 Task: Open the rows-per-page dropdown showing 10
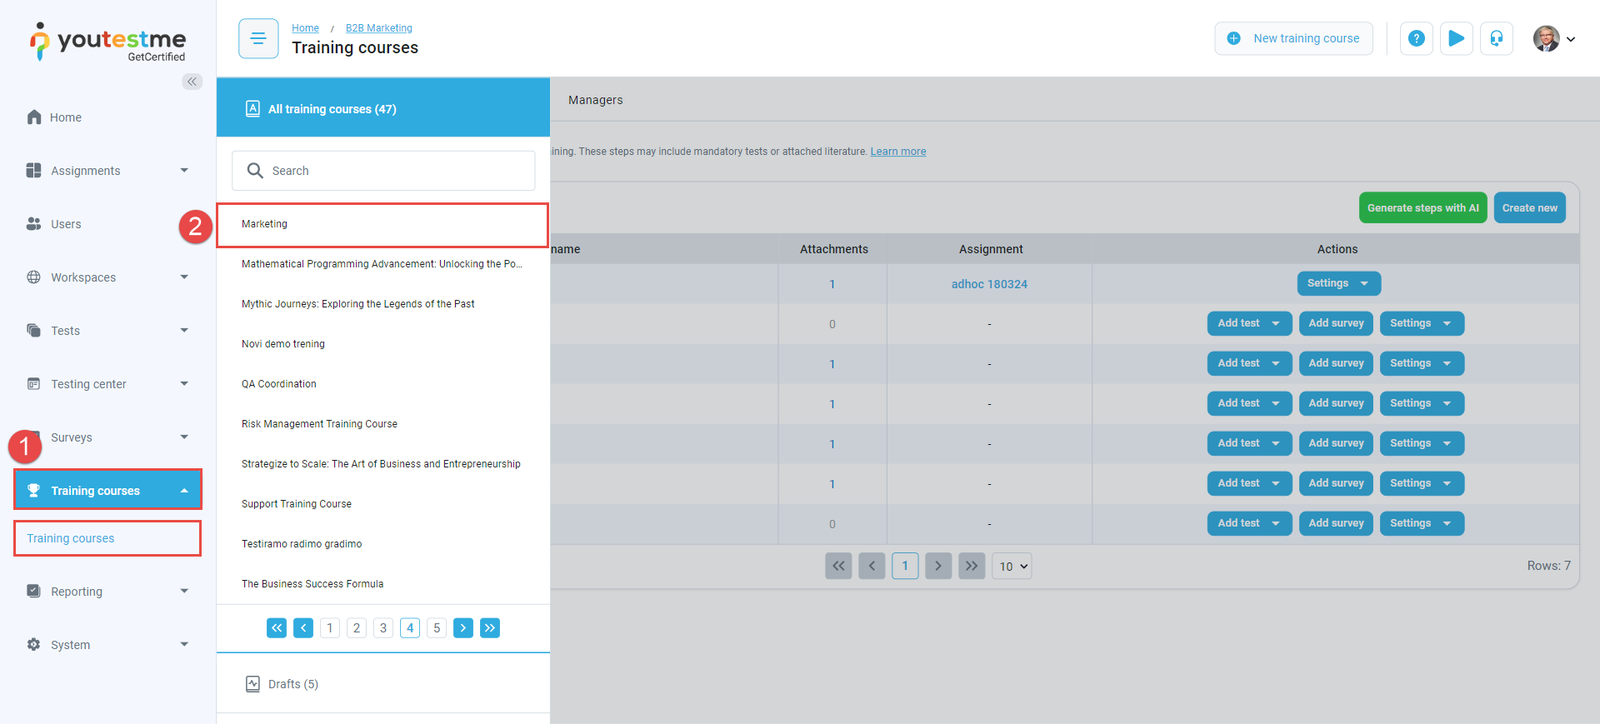(1012, 566)
